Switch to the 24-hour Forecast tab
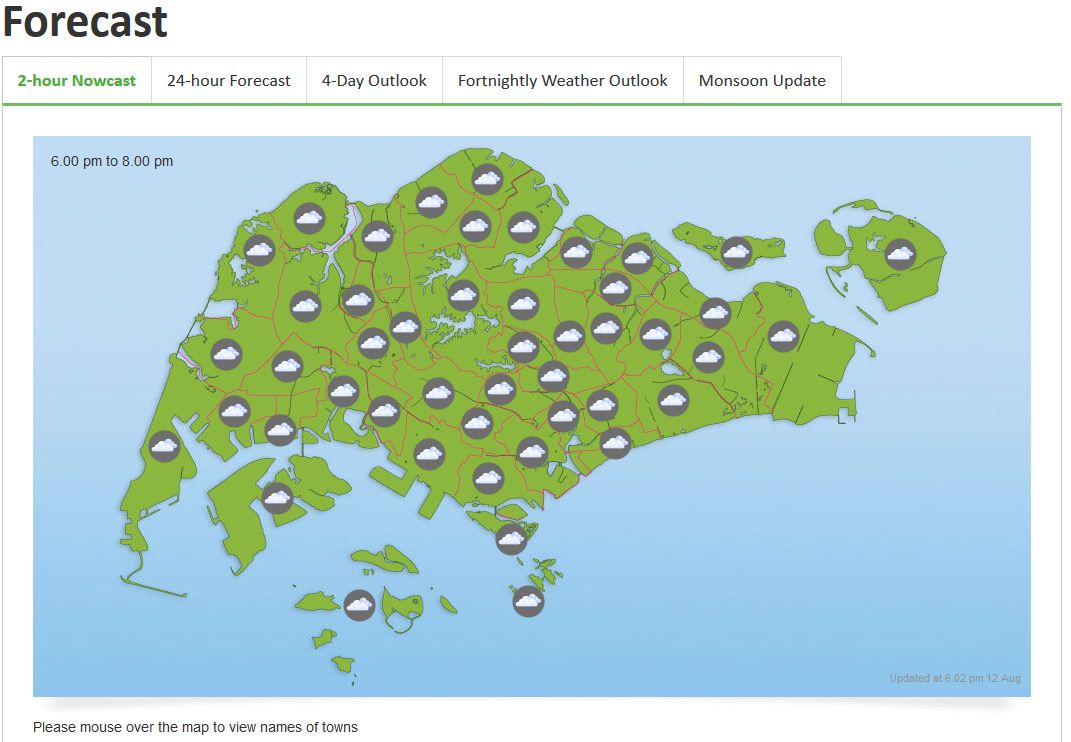1071x742 pixels. tap(229, 81)
